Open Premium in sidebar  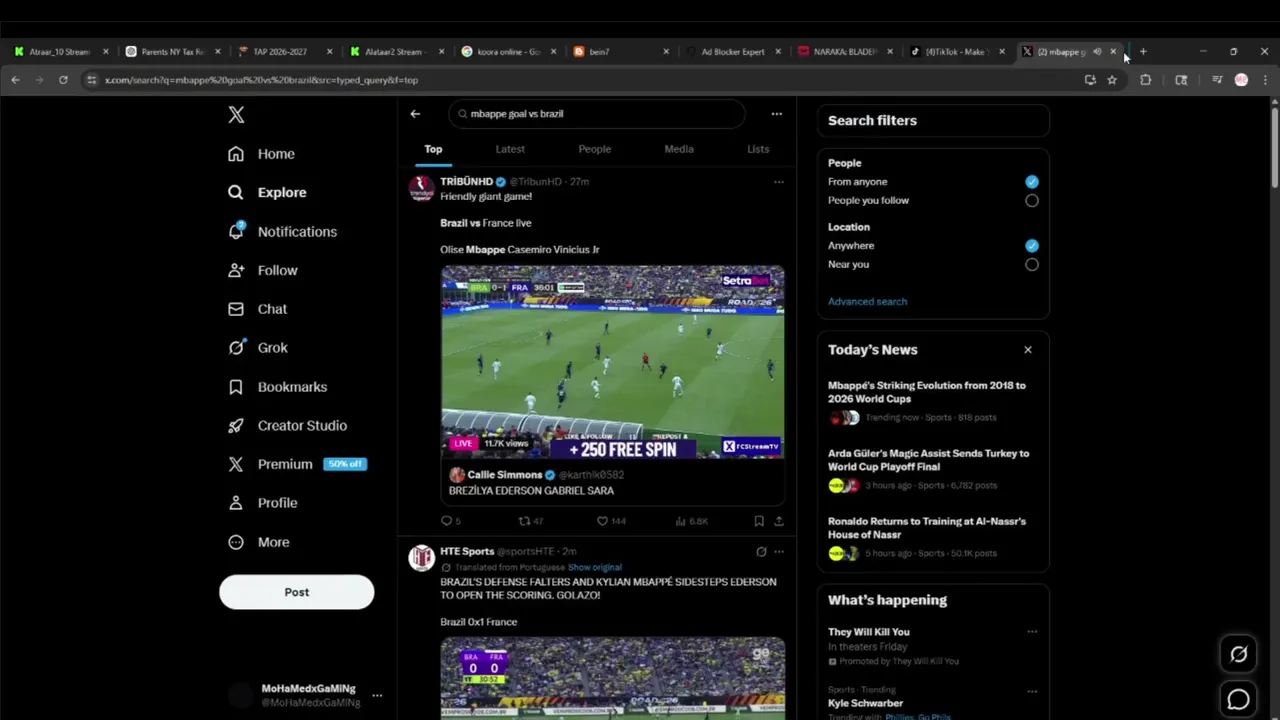(296, 464)
